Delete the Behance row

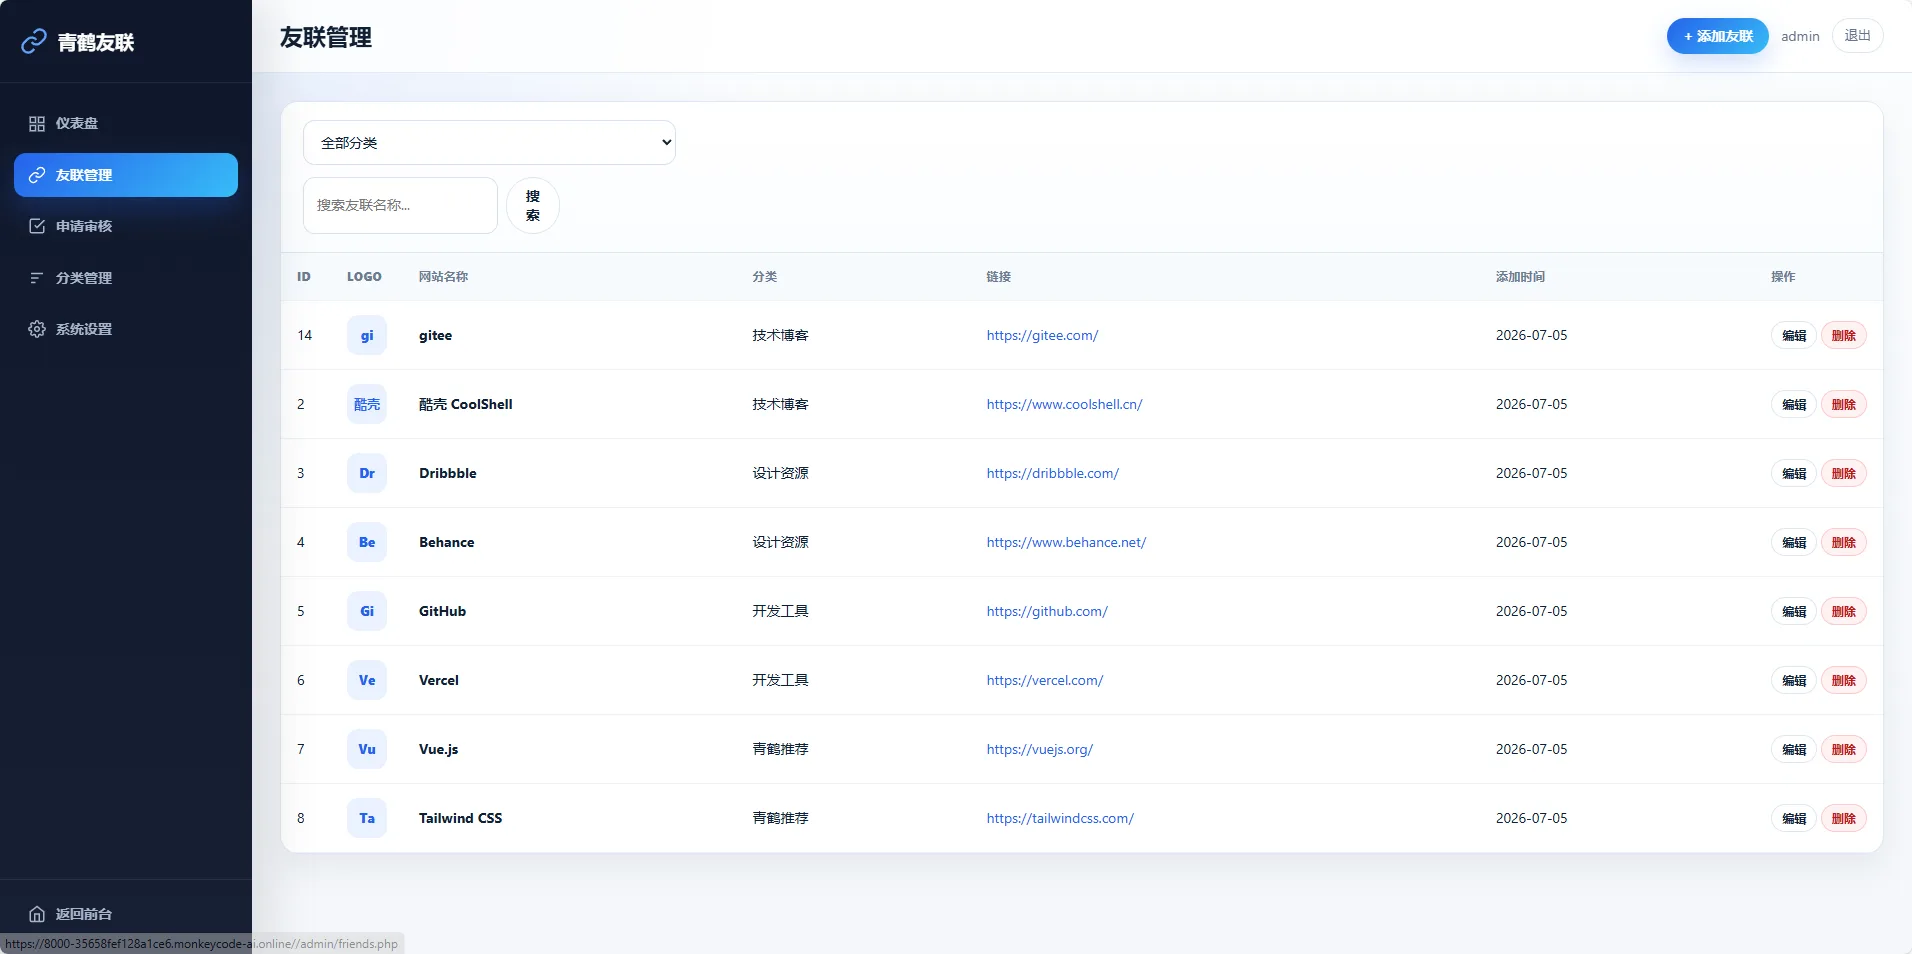(x=1843, y=542)
